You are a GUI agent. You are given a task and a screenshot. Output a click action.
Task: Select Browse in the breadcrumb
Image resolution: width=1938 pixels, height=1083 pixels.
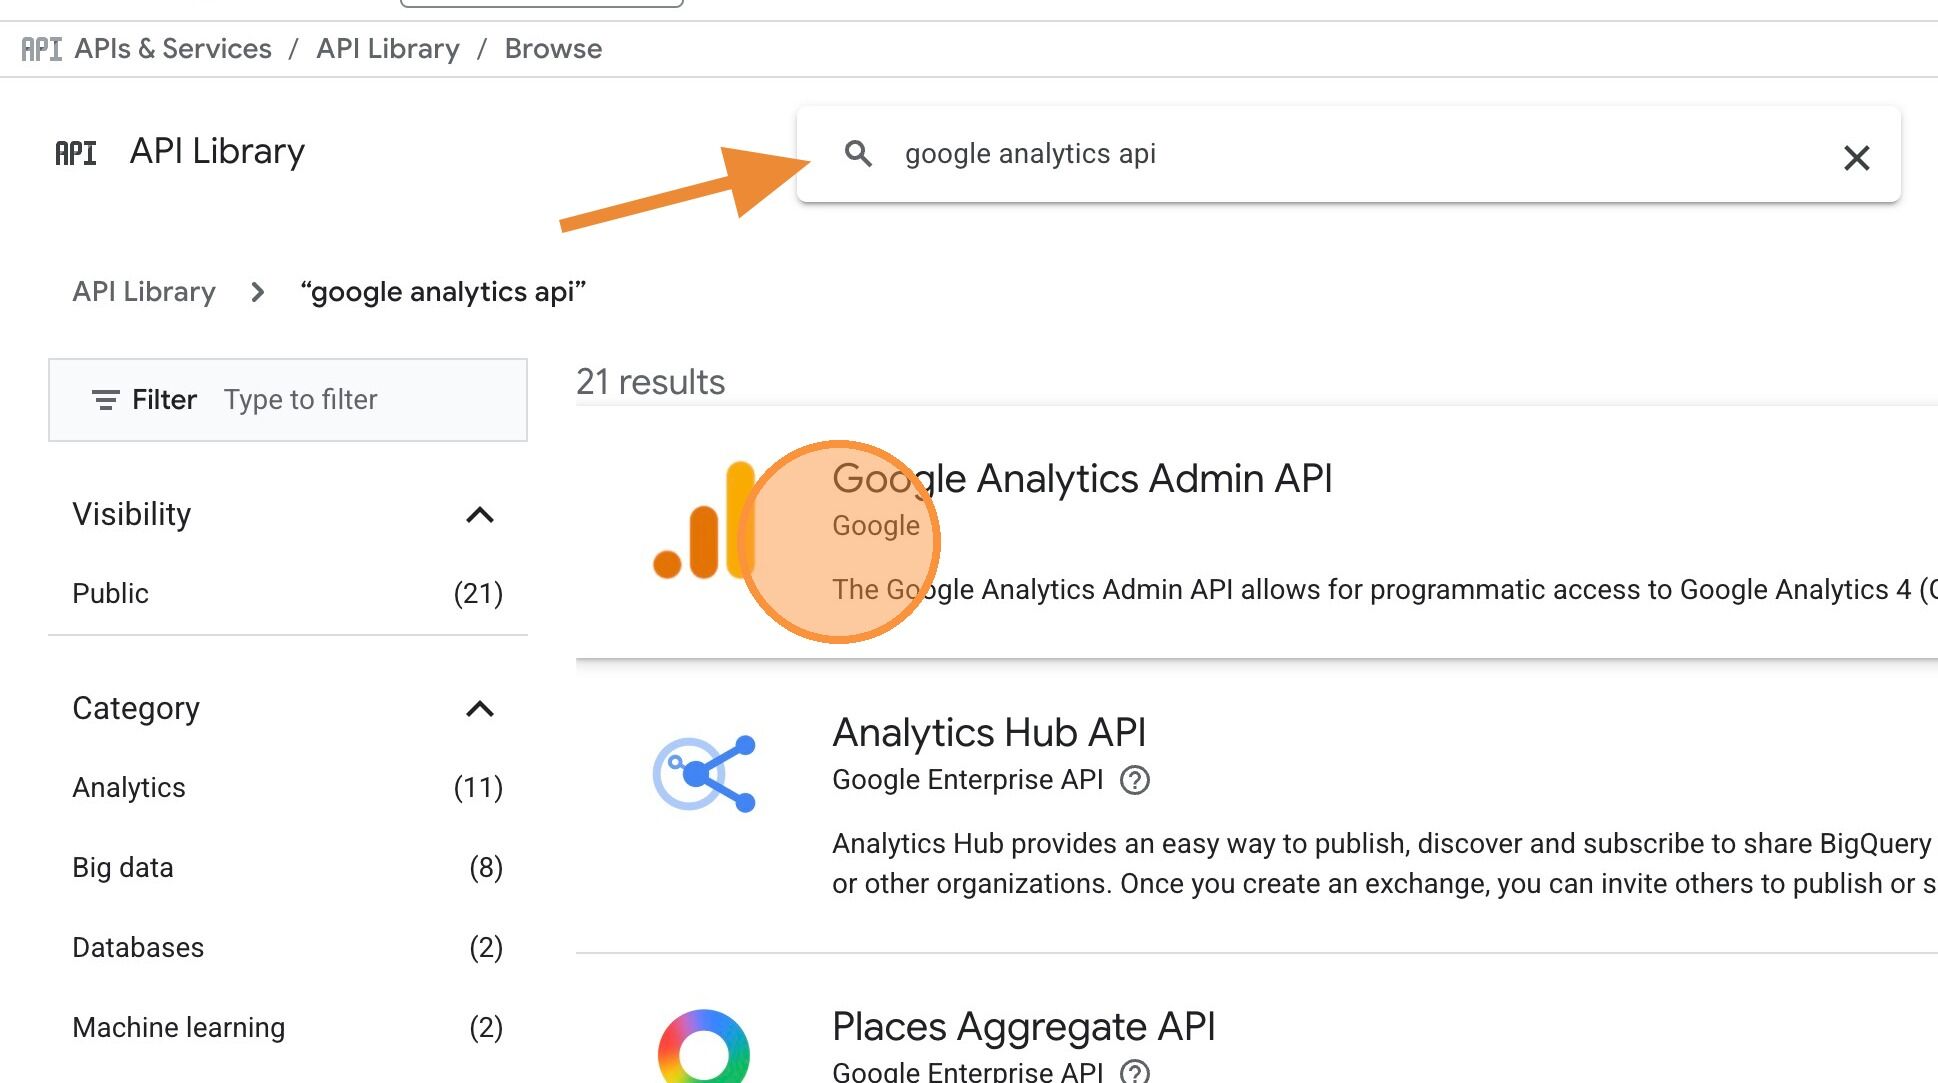(553, 48)
